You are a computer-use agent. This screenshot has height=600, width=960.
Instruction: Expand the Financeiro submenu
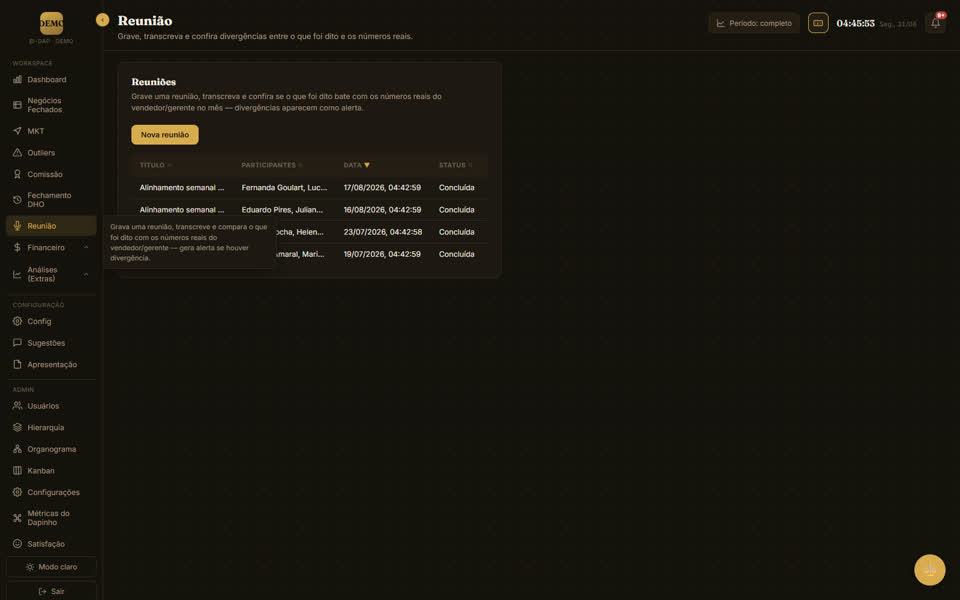(x=51, y=247)
